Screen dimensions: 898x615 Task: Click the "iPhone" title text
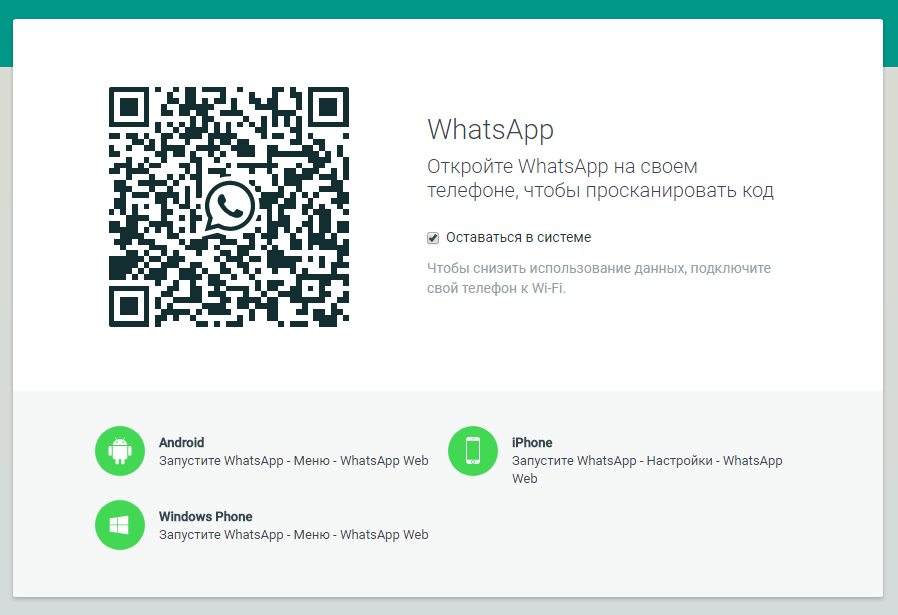532,442
